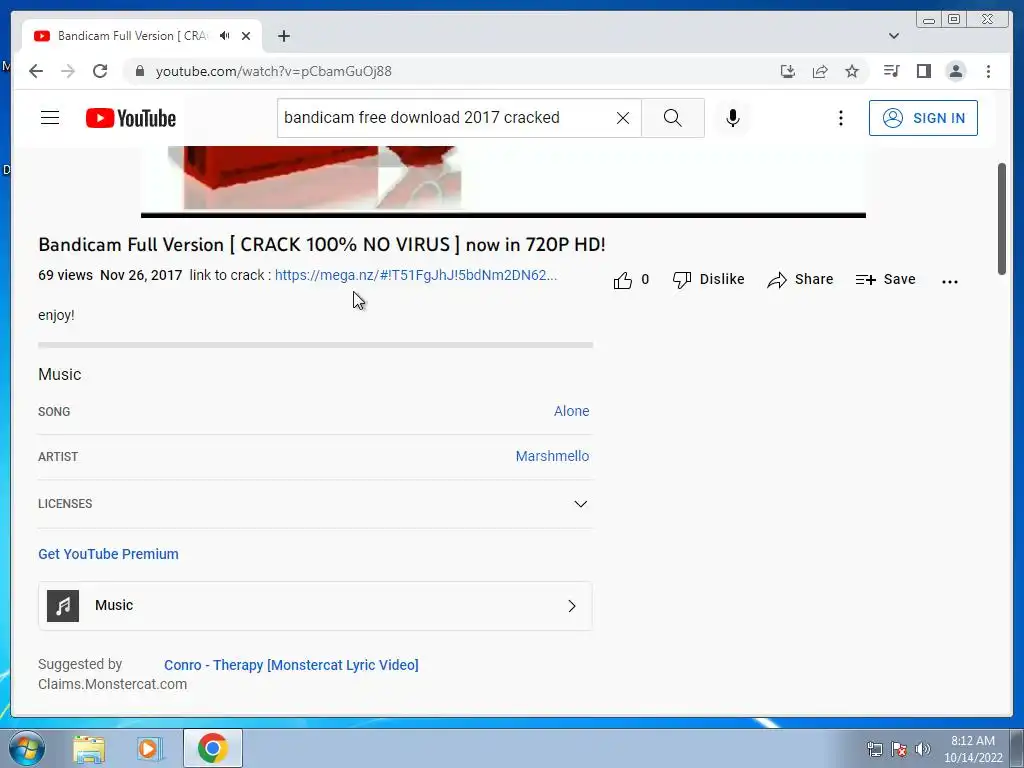1024x768 pixels.
Task: Open Chrome three-dot menu
Action: pos(988,71)
